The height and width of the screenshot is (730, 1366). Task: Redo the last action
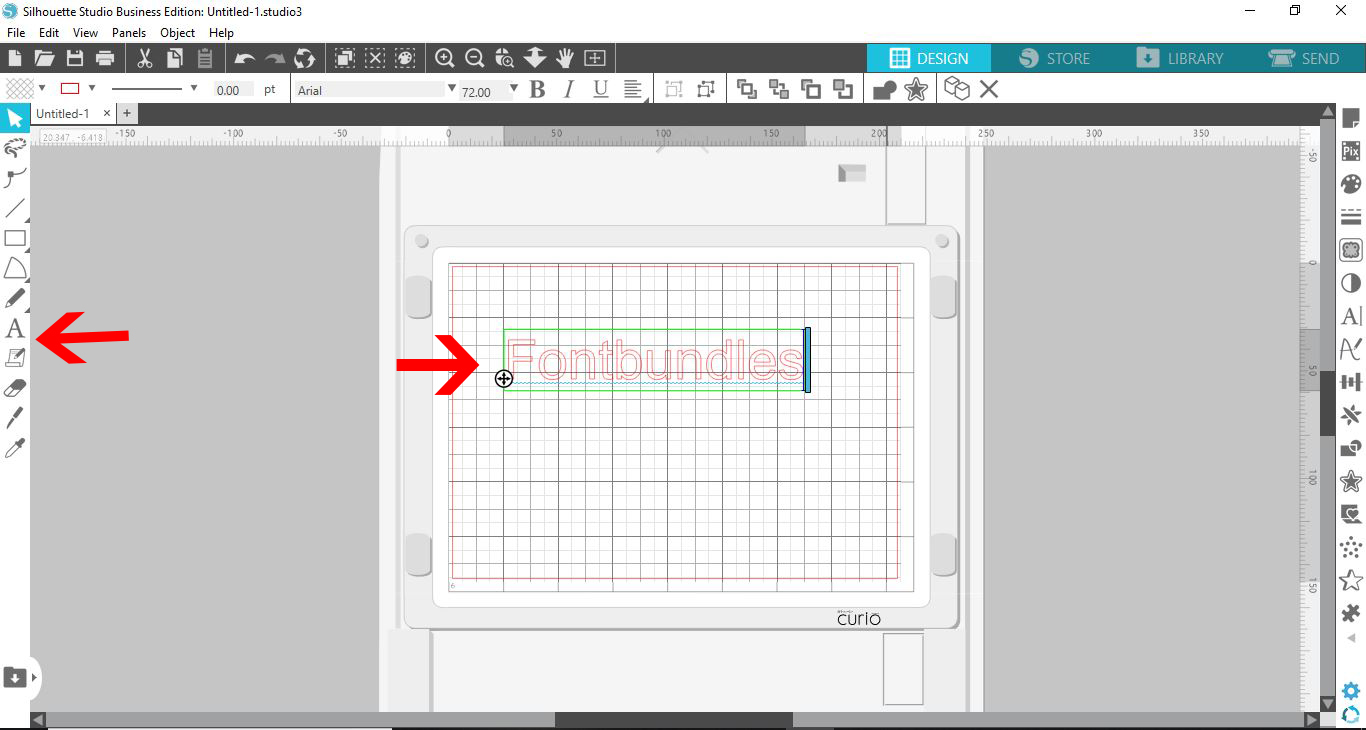275,58
